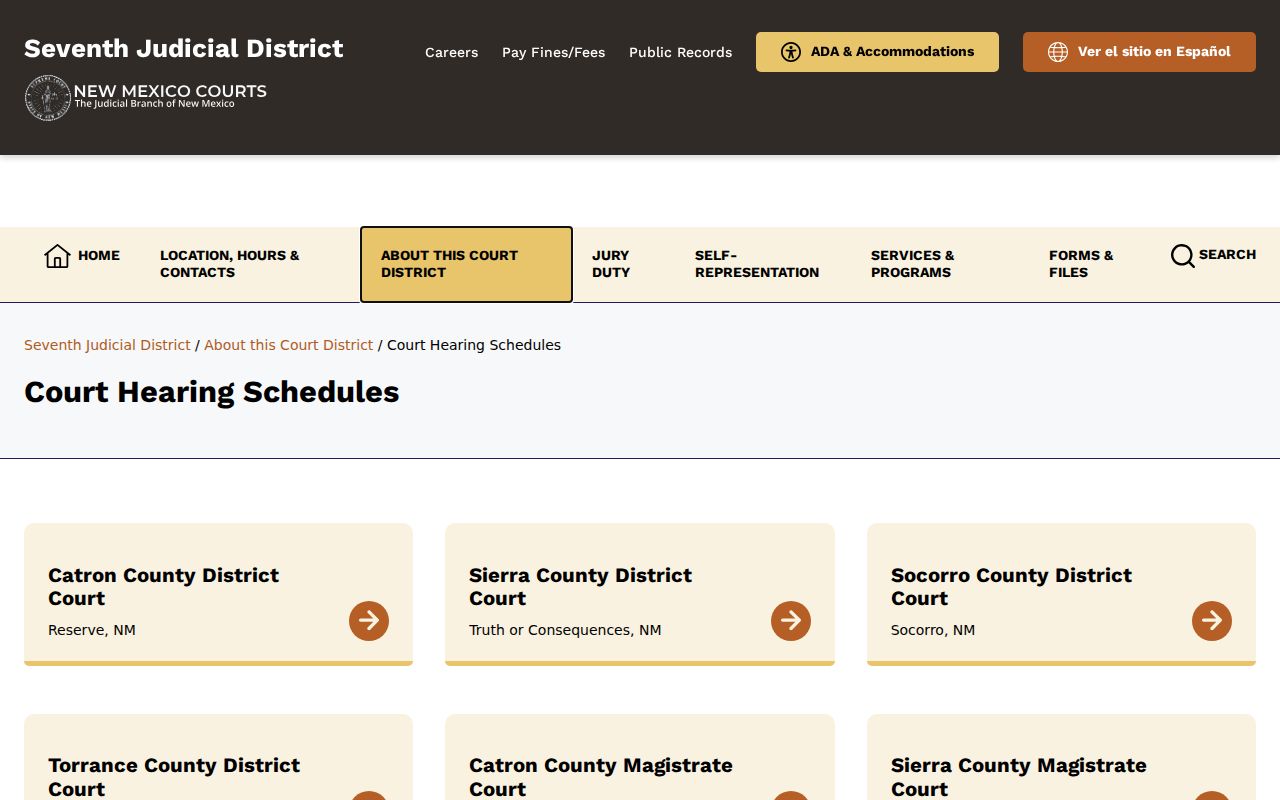Click the accessibility person icon

(x=791, y=52)
